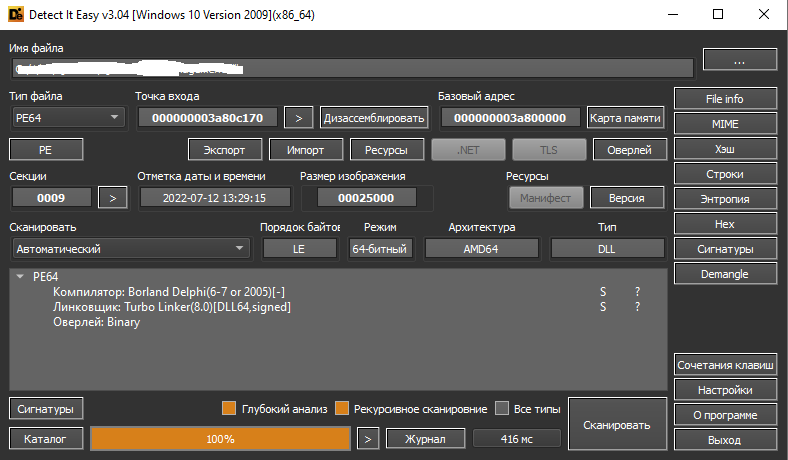This screenshot has width=788, height=460.
Task: Open the Импорт section
Action: click(306, 150)
